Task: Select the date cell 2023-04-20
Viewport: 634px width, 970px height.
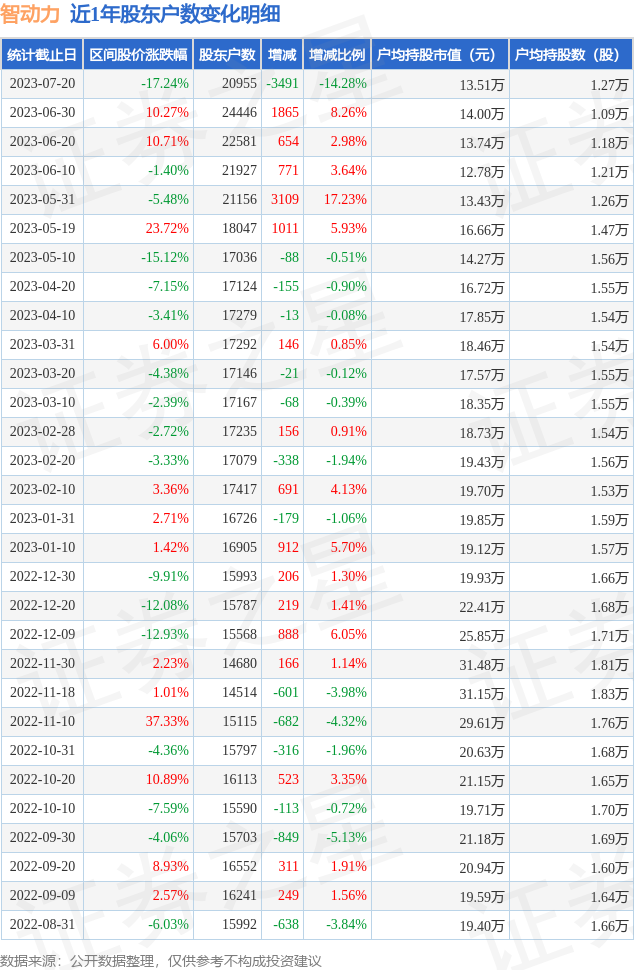Action: coord(42,286)
